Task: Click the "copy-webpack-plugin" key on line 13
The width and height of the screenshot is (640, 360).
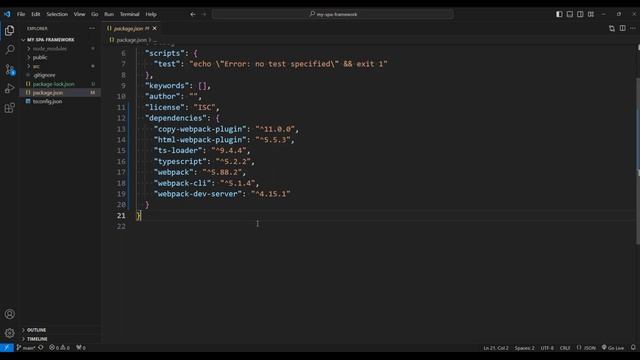Action: click(x=200, y=129)
